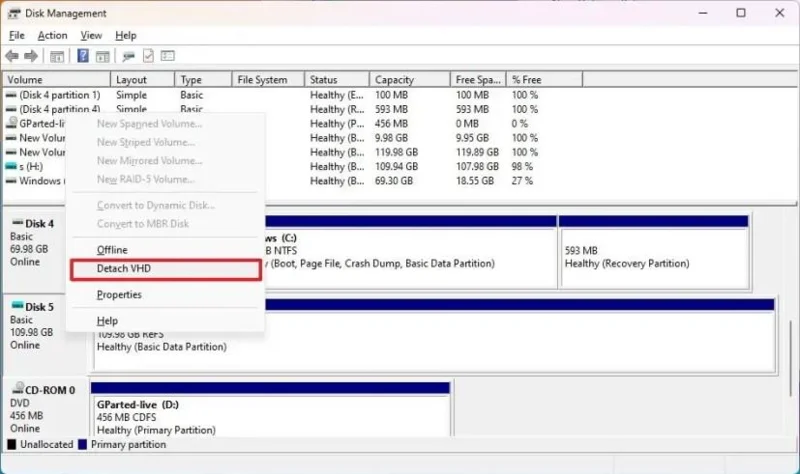Click the CD-ROM 0 disc icon

coord(18,388)
